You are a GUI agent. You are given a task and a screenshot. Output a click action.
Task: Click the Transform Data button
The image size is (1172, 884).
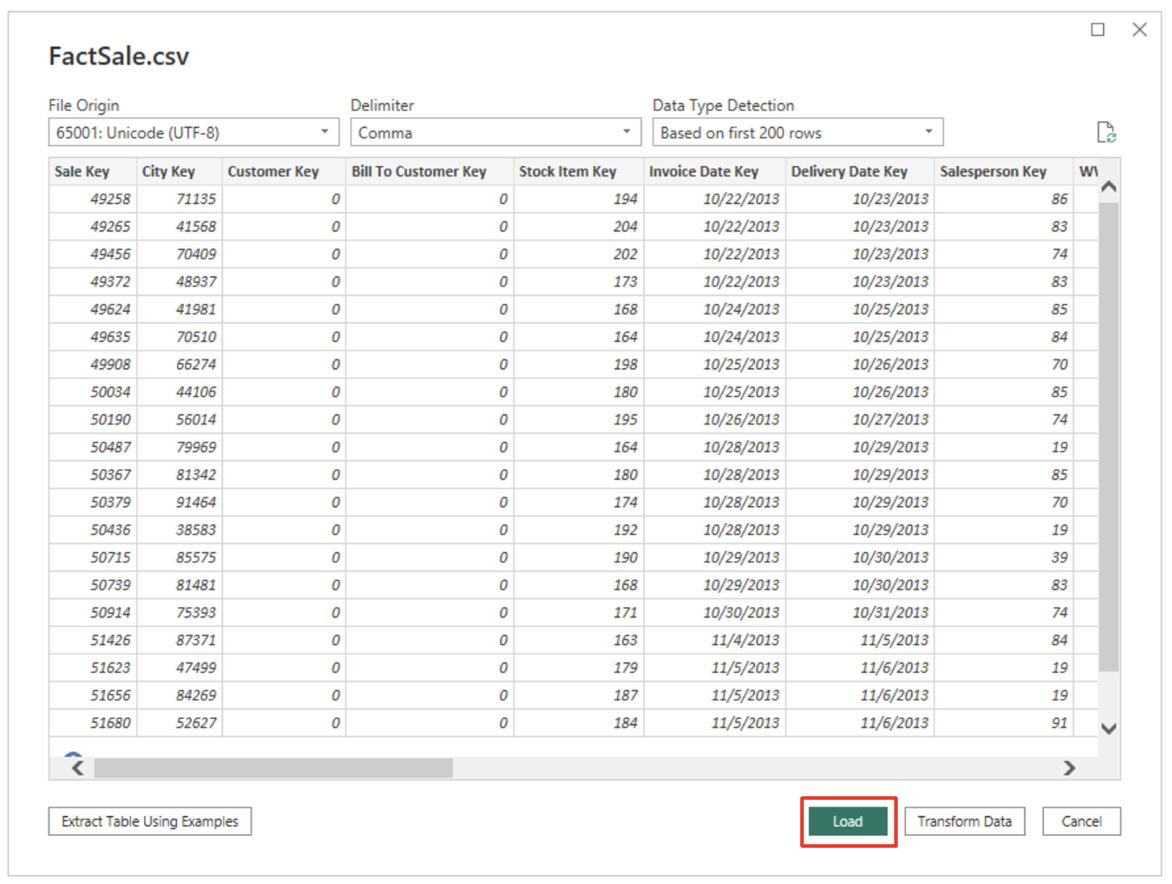[x=964, y=821]
